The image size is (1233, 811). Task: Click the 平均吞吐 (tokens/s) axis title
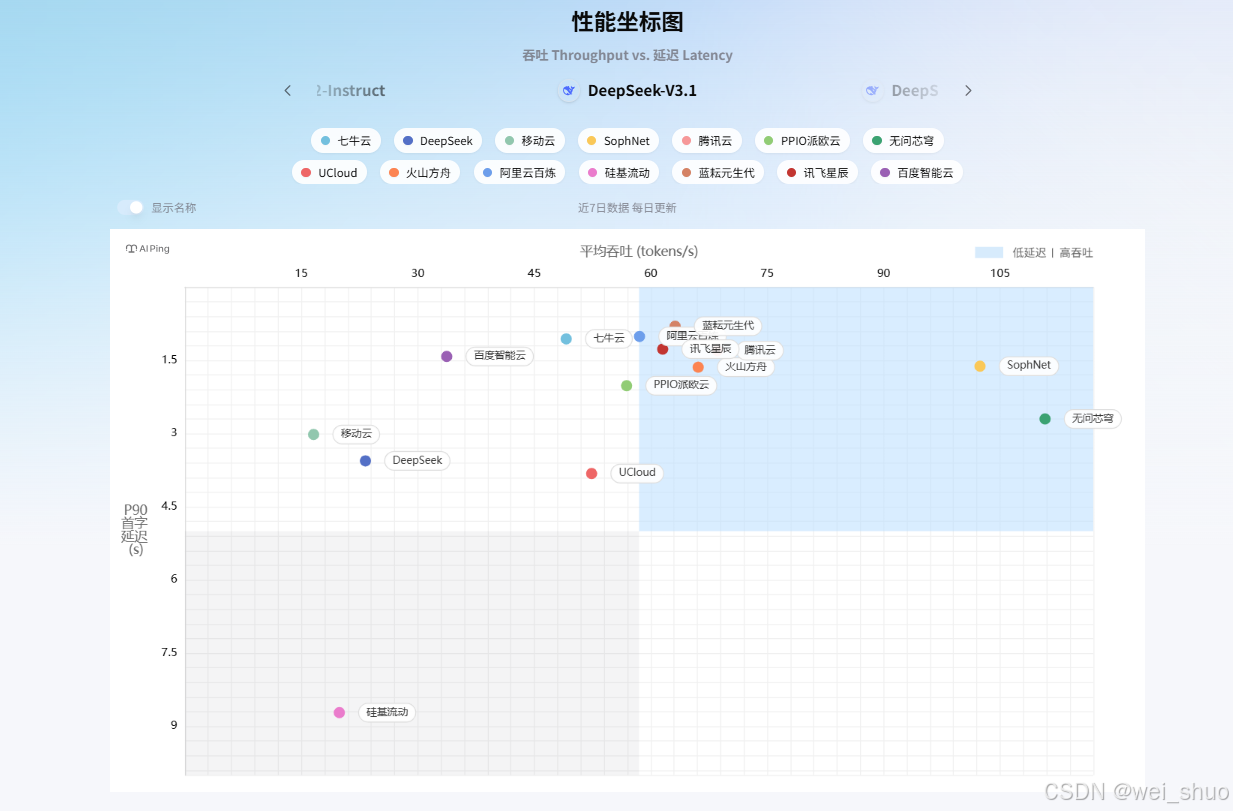639,251
